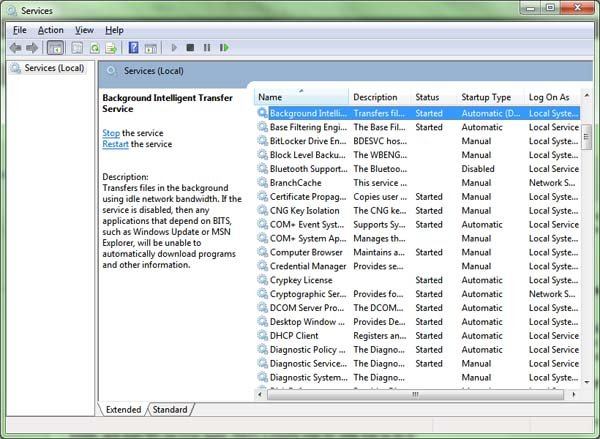This screenshot has height=439, width=600.
Task: Select the COM+ System Application service name
Action: 308,238
